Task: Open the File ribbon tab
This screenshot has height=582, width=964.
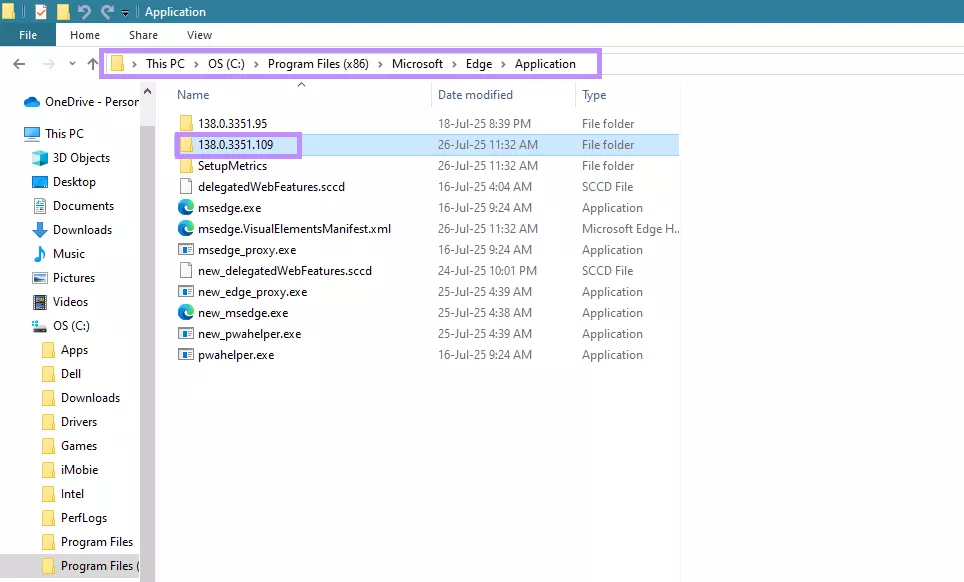Action: (x=28, y=35)
